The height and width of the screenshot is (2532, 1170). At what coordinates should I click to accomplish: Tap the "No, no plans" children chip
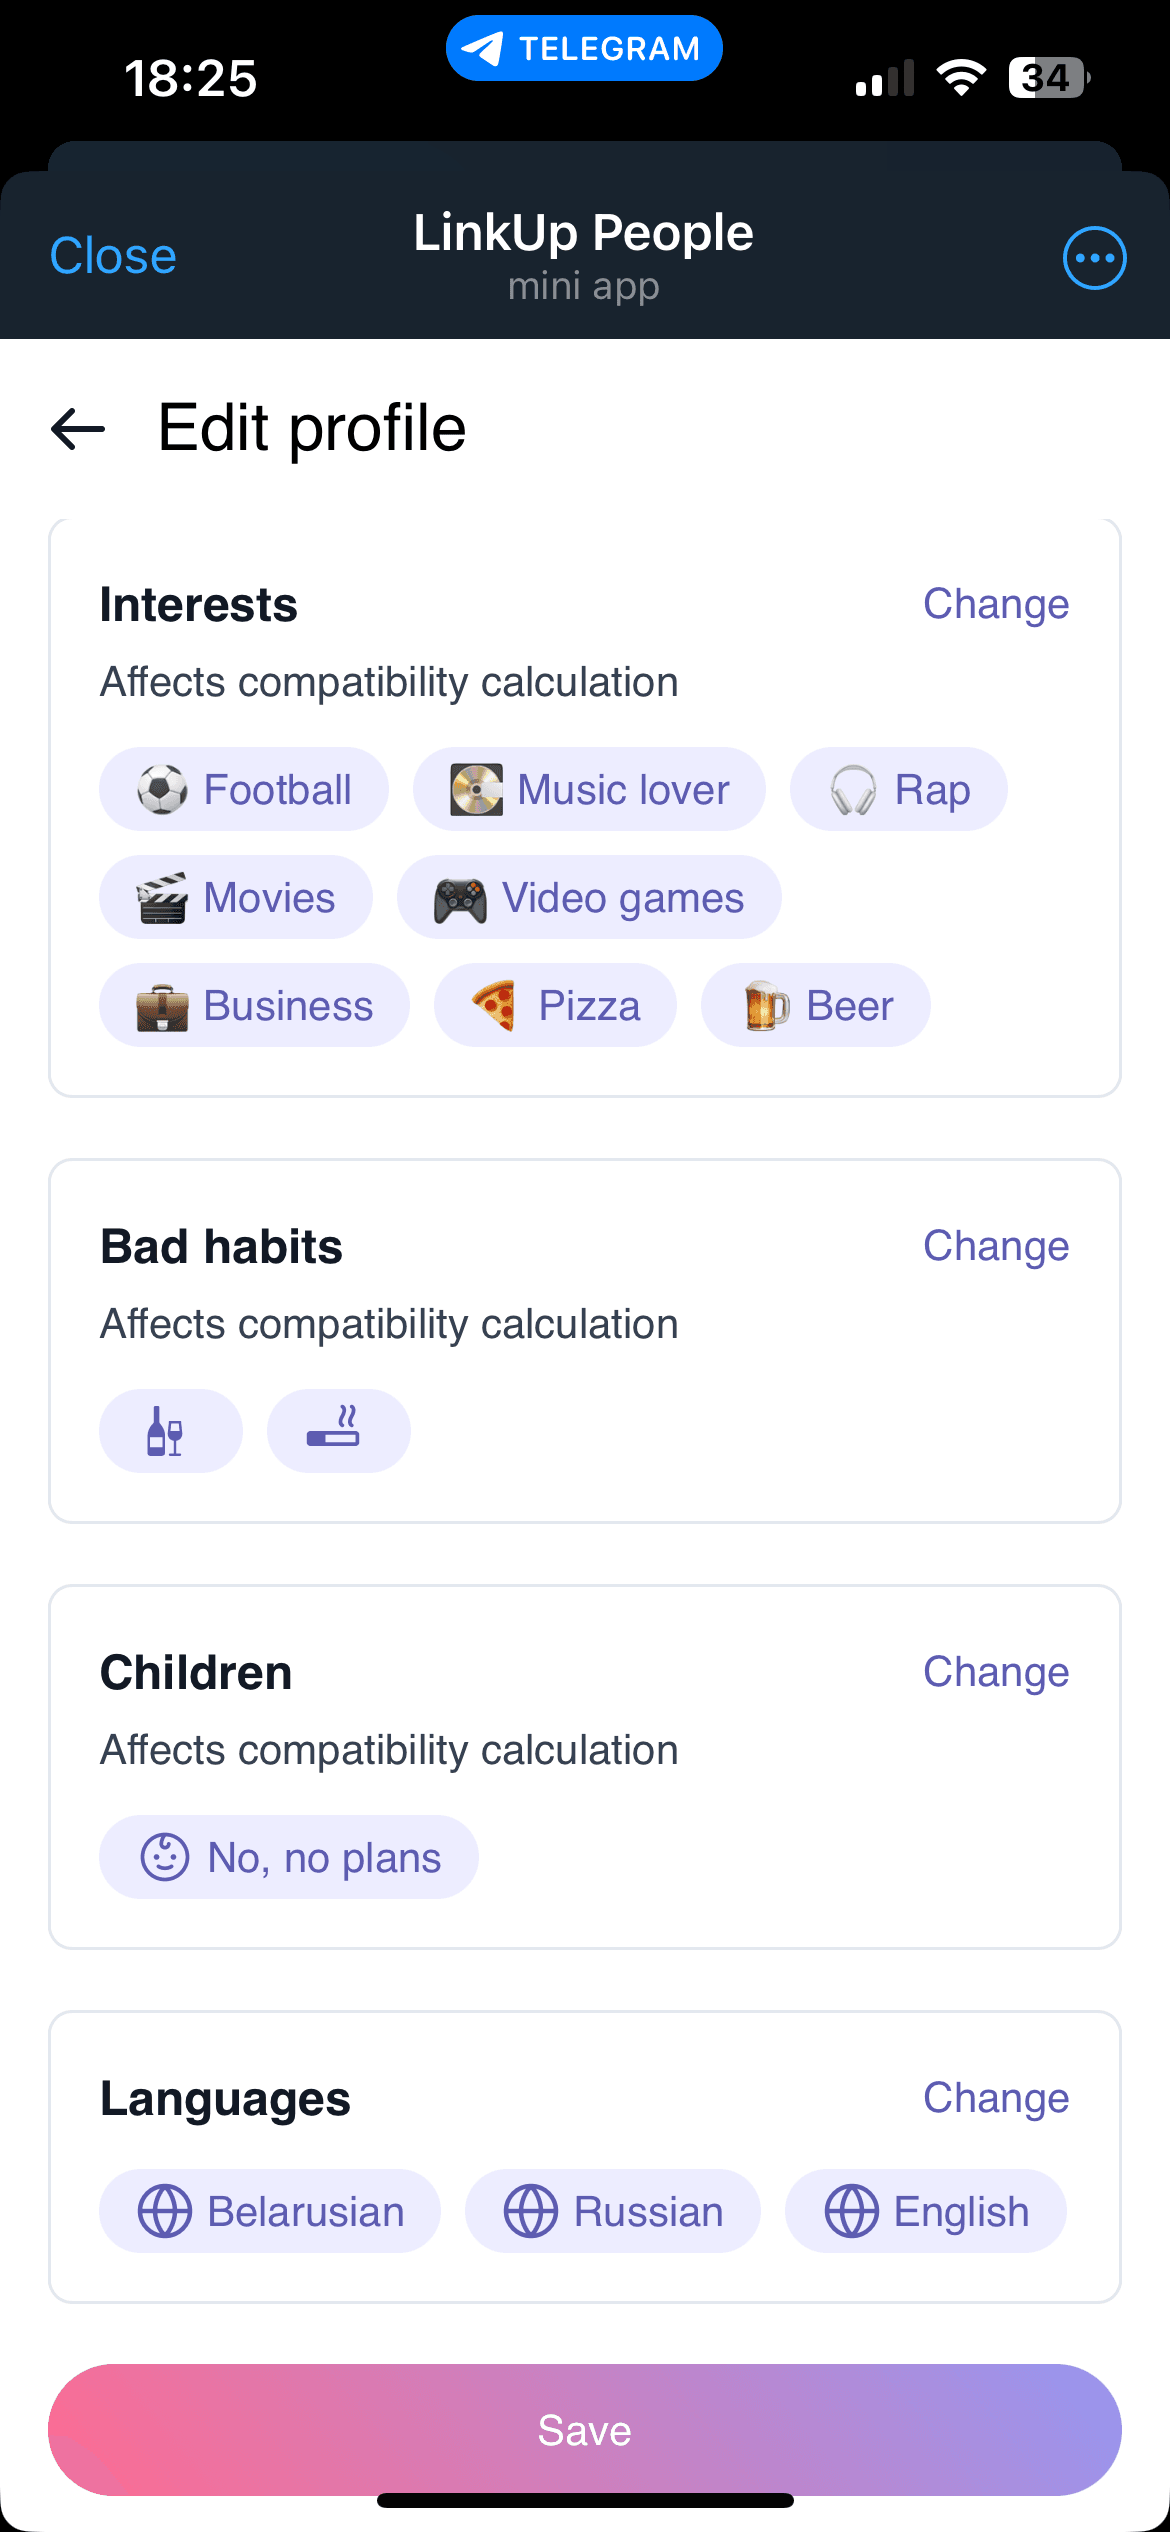(x=289, y=1858)
